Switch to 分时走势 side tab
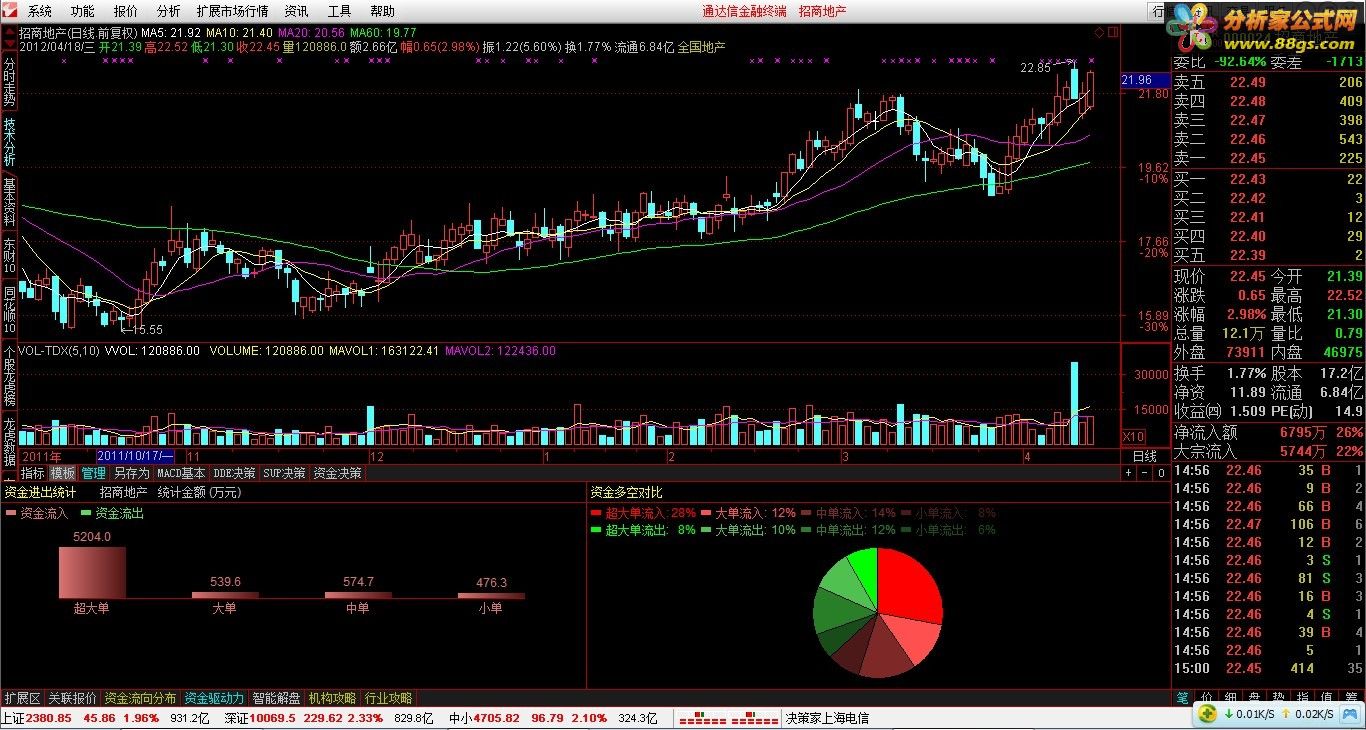Image resolution: width=1366 pixels, height=730 pixels. 9,82
